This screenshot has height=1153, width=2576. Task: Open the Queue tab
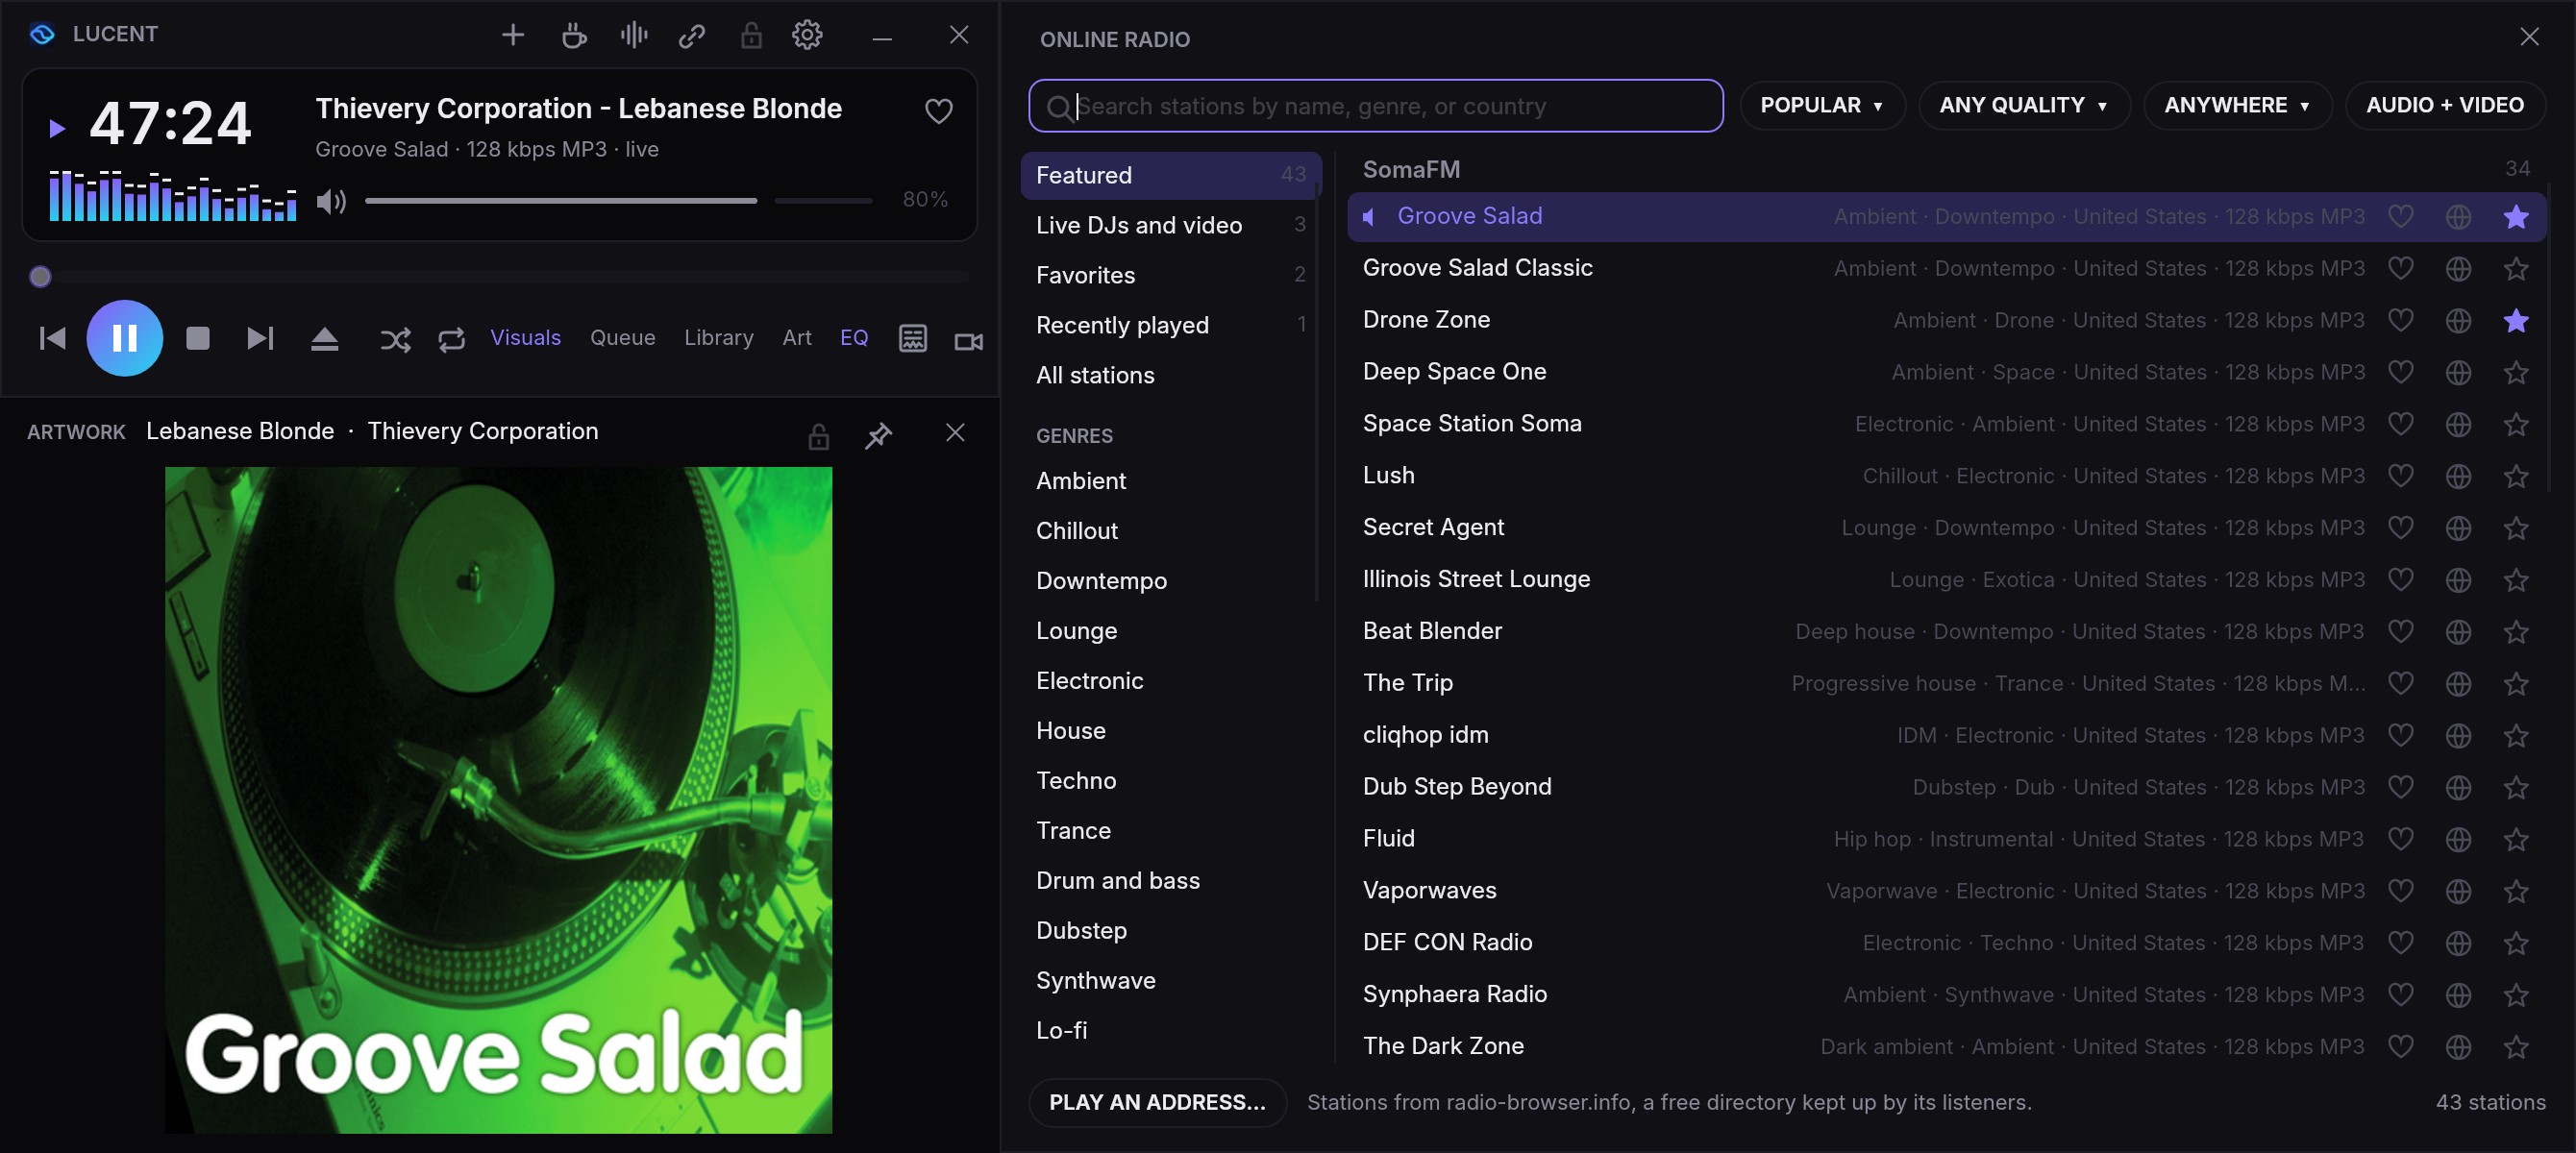tap(622, 338)
